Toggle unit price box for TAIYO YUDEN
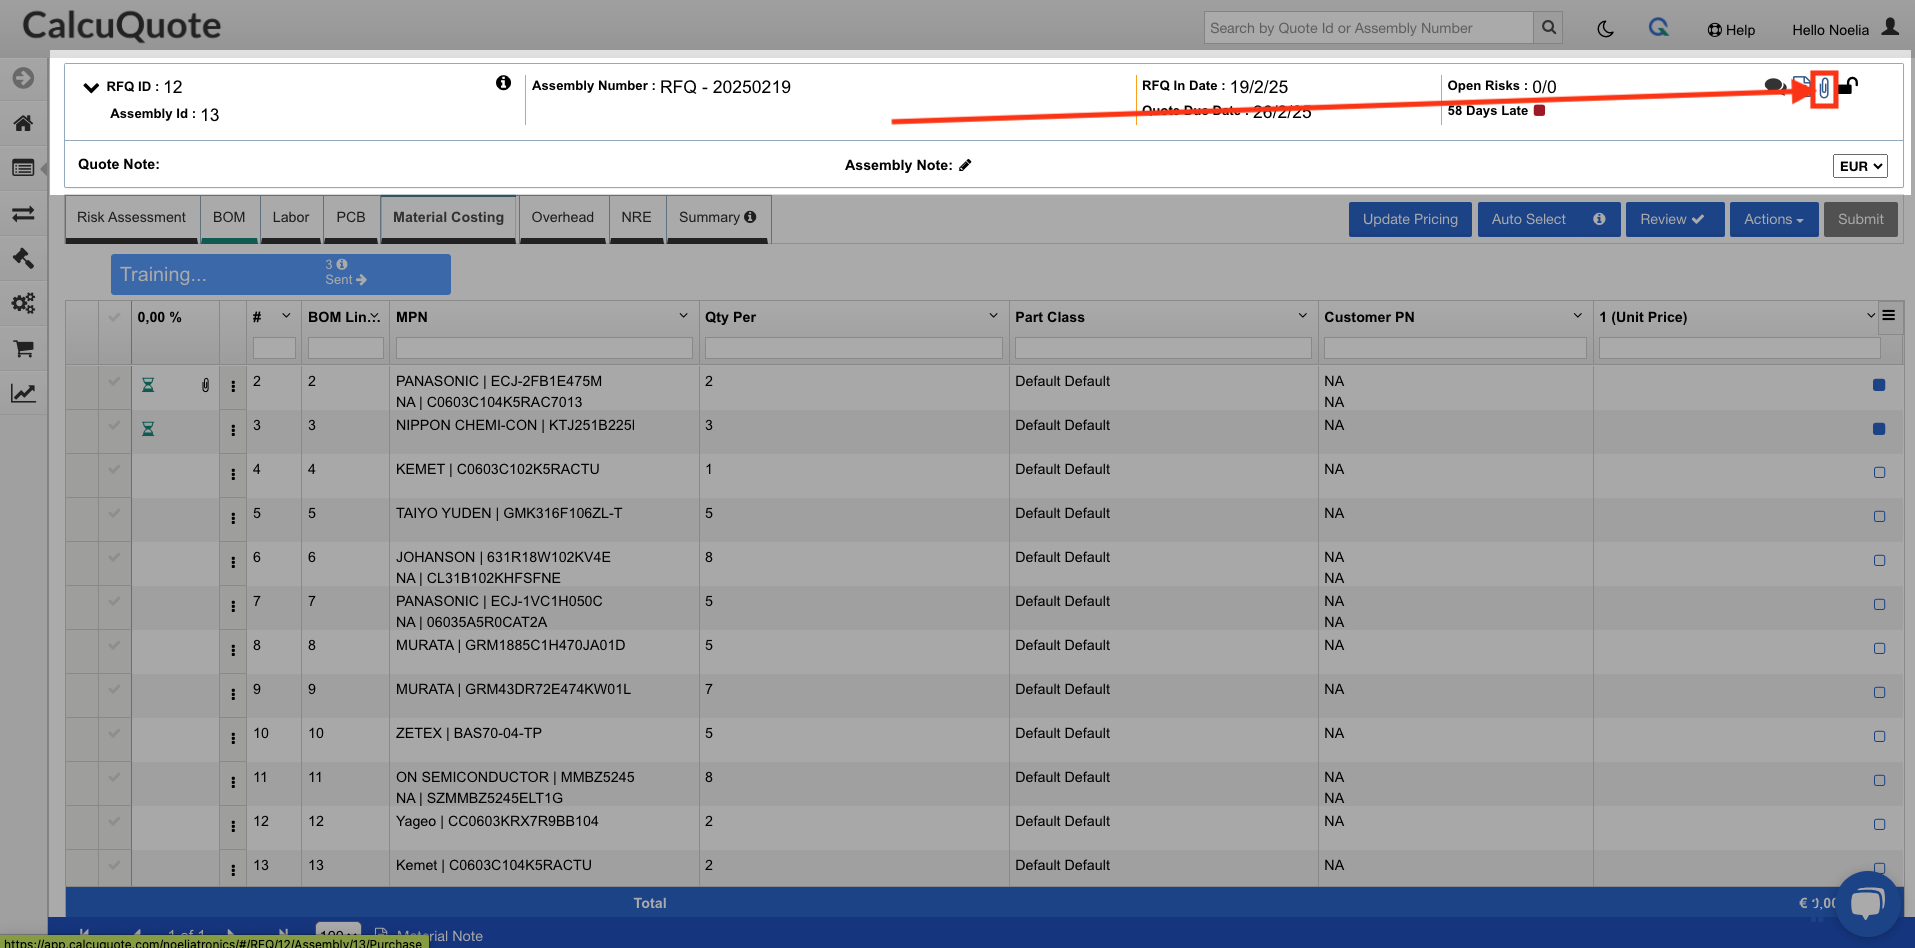Screen dimensions: 1915x948 [x=1879, y=517]
